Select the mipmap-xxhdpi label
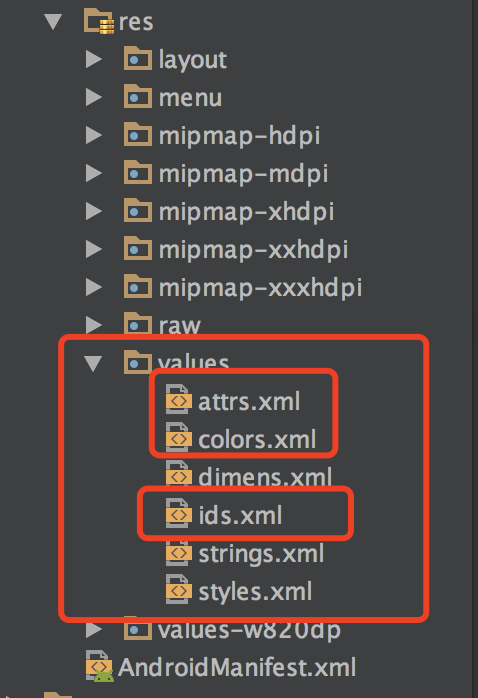 [253, 250]
